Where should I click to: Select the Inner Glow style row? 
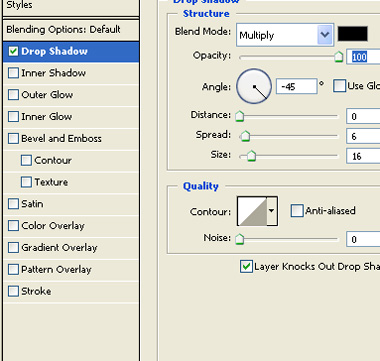pos(71,117)
